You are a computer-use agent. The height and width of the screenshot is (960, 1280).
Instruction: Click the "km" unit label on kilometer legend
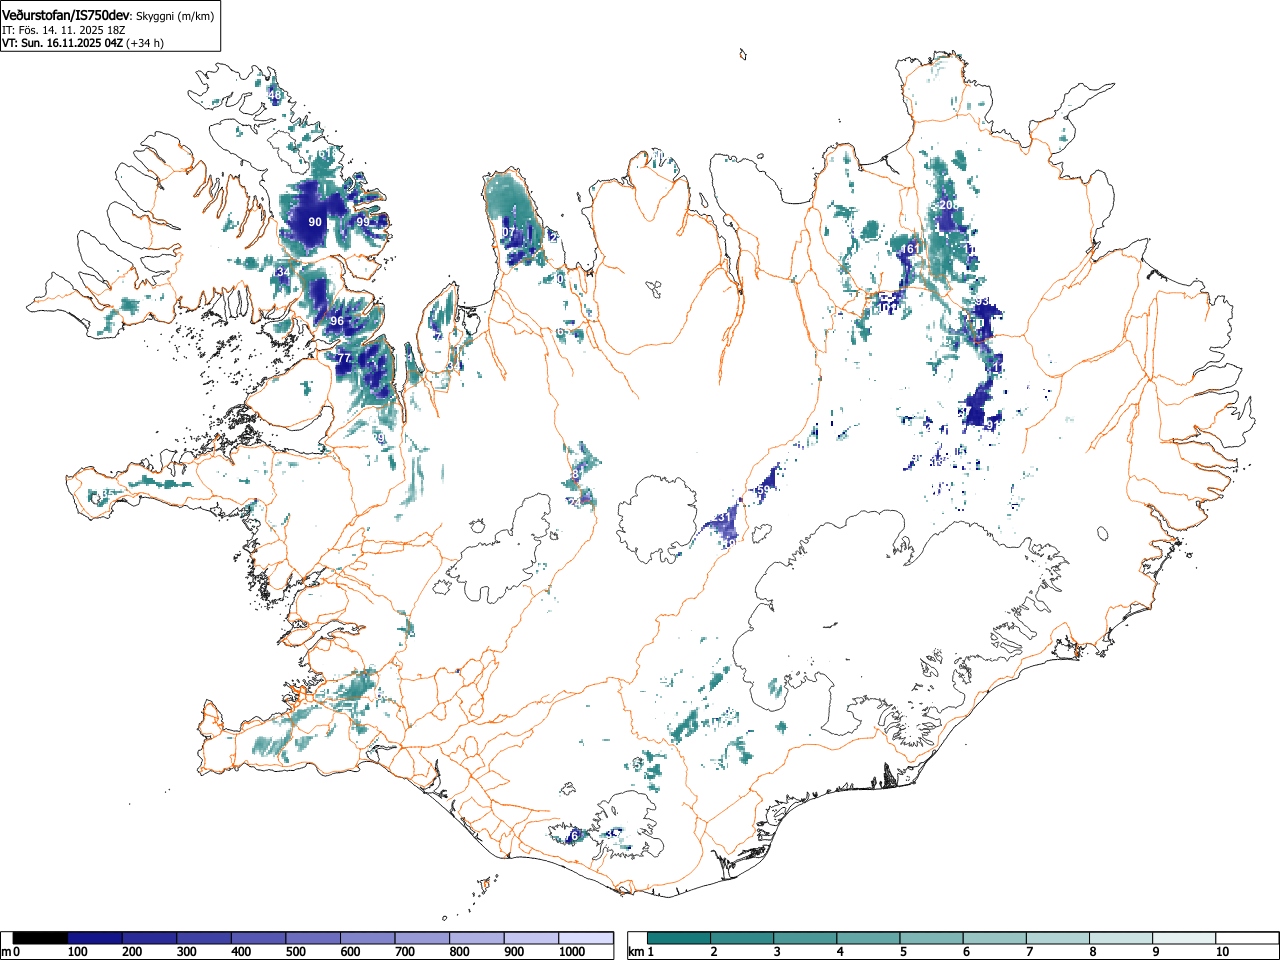tap(634, 952)
